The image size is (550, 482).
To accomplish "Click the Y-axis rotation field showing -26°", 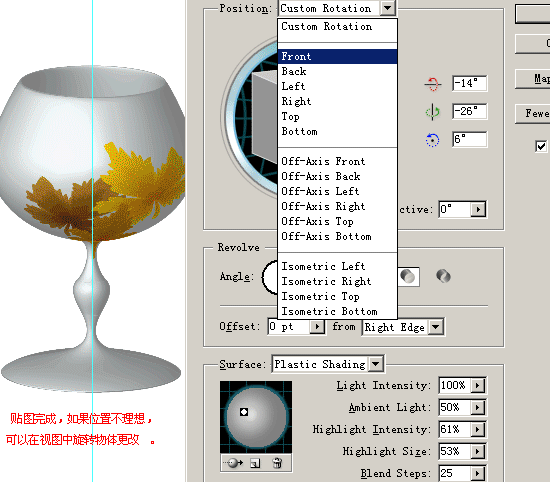I will coord(469,112).
